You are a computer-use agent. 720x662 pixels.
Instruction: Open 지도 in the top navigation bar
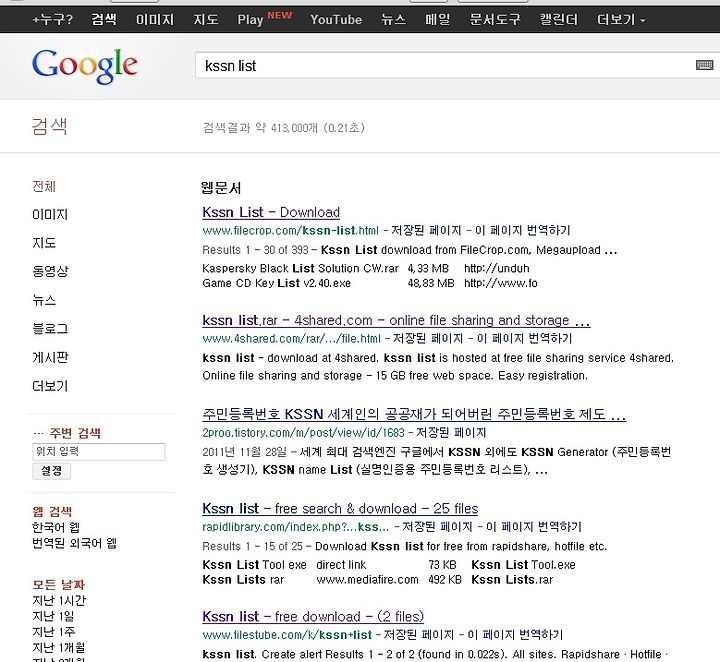click(x=205, y=19)
